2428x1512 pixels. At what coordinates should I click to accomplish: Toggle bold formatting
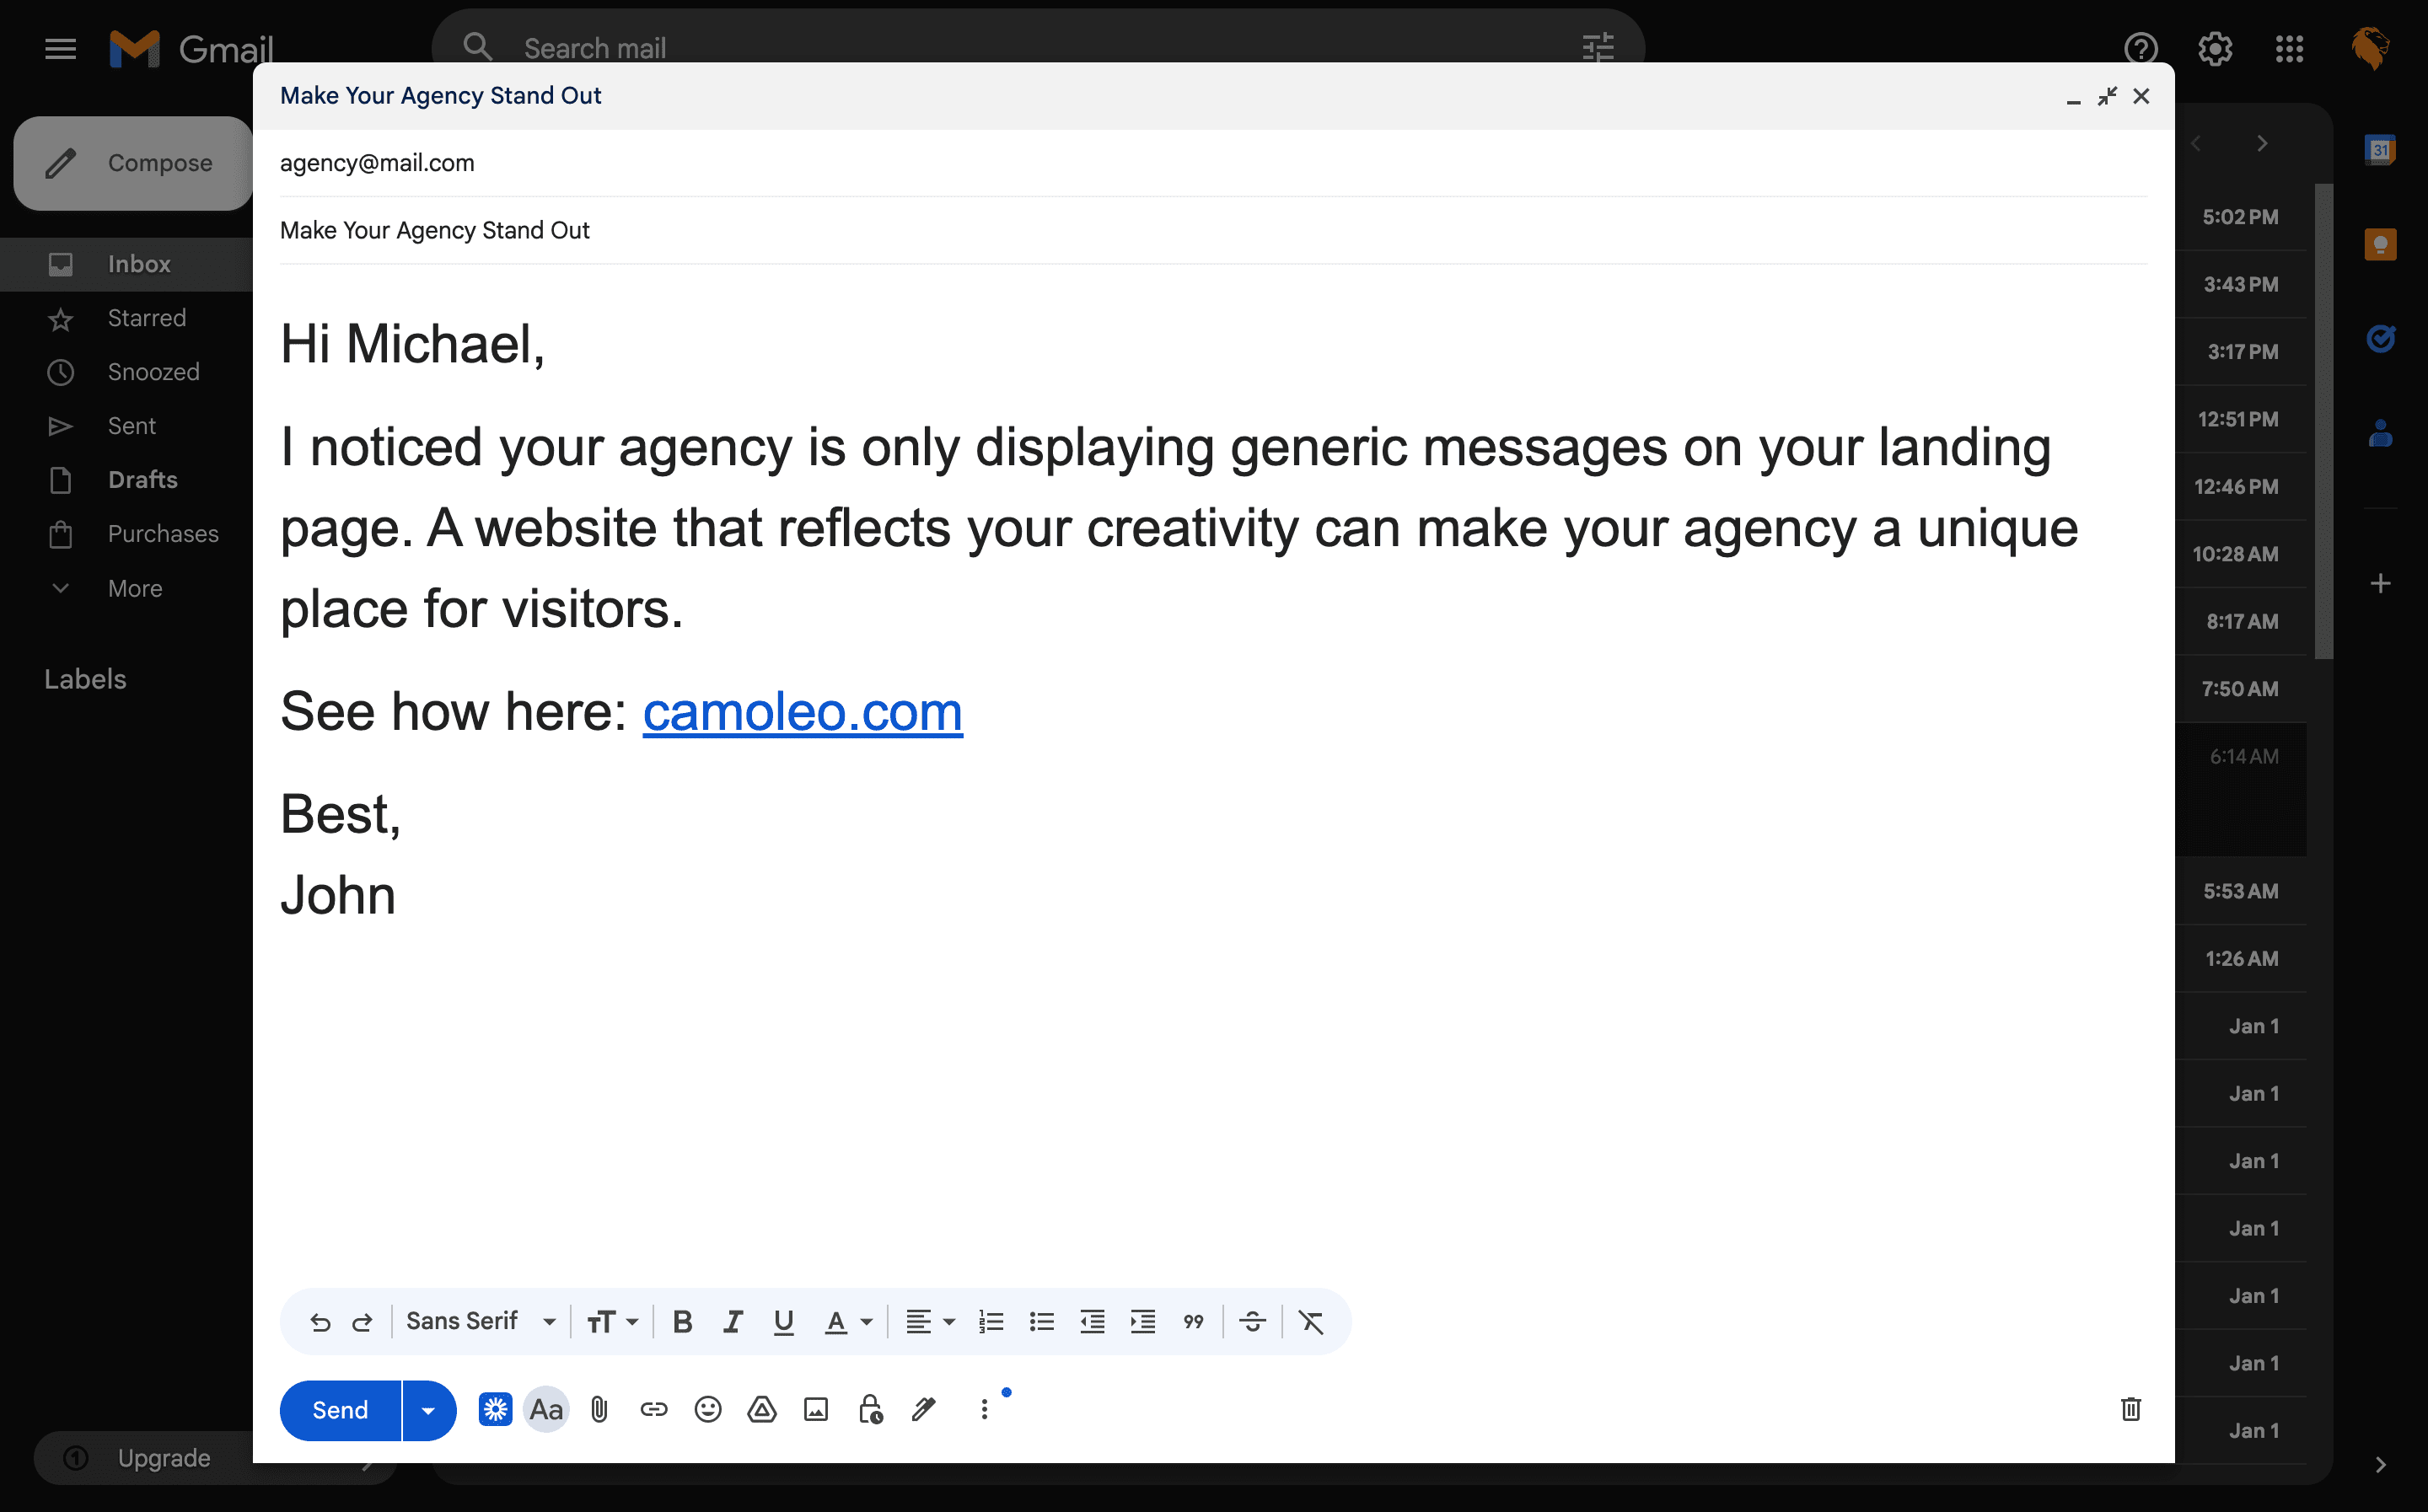click(x=682, y=1321)
